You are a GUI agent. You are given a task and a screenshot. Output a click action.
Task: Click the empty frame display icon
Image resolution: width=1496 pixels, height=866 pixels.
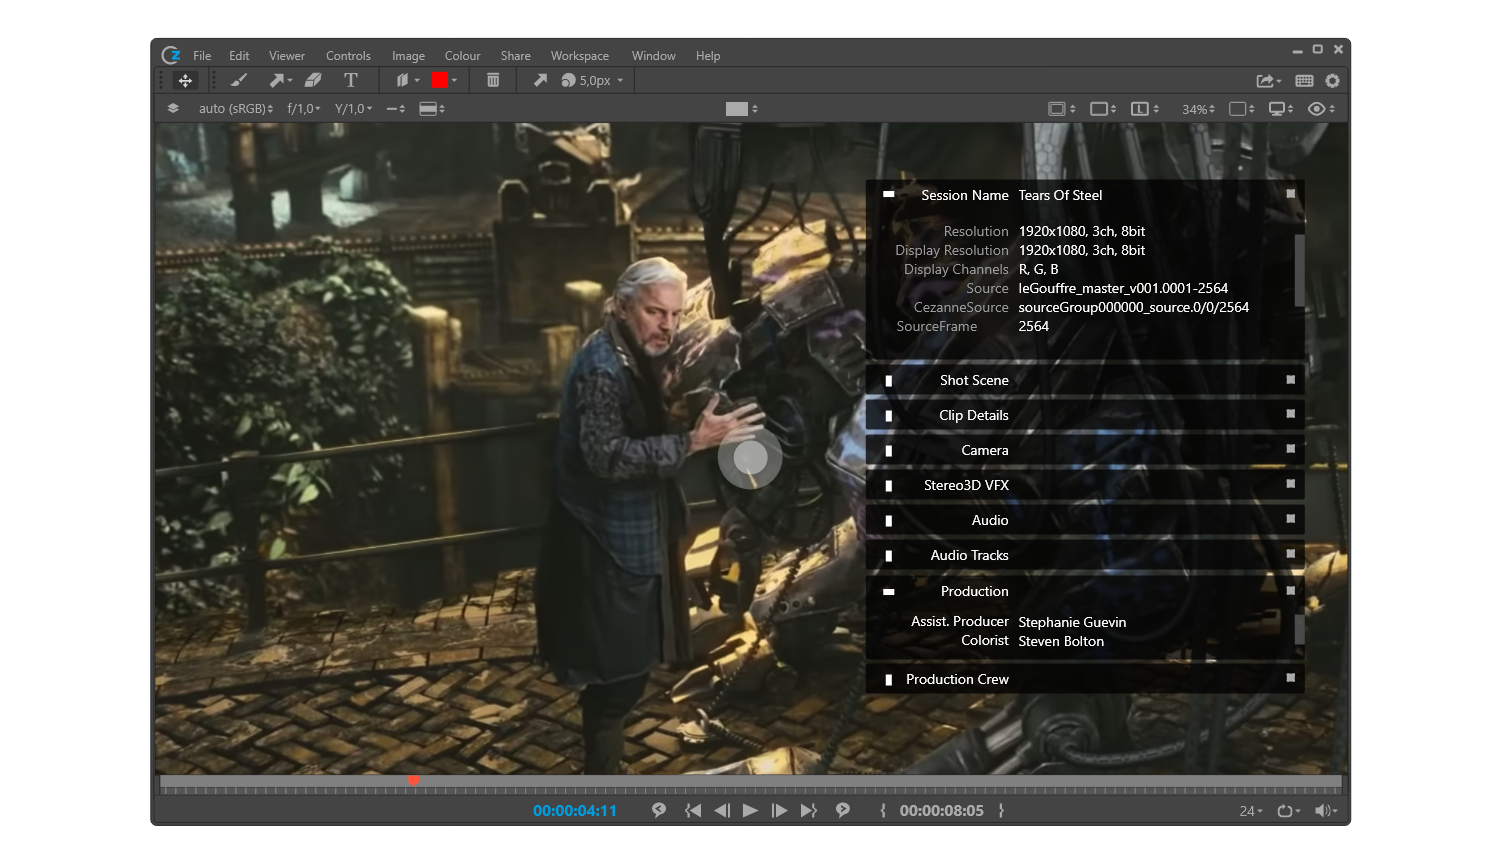(1098, 109)
